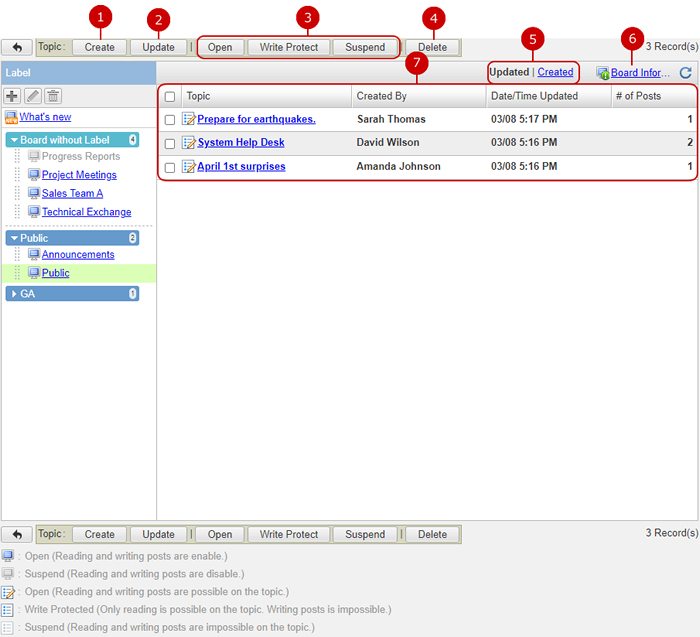Viewport: 700px width, 637px height.
Task: Open the Technical Exchange board
Action: coord(87,212)
